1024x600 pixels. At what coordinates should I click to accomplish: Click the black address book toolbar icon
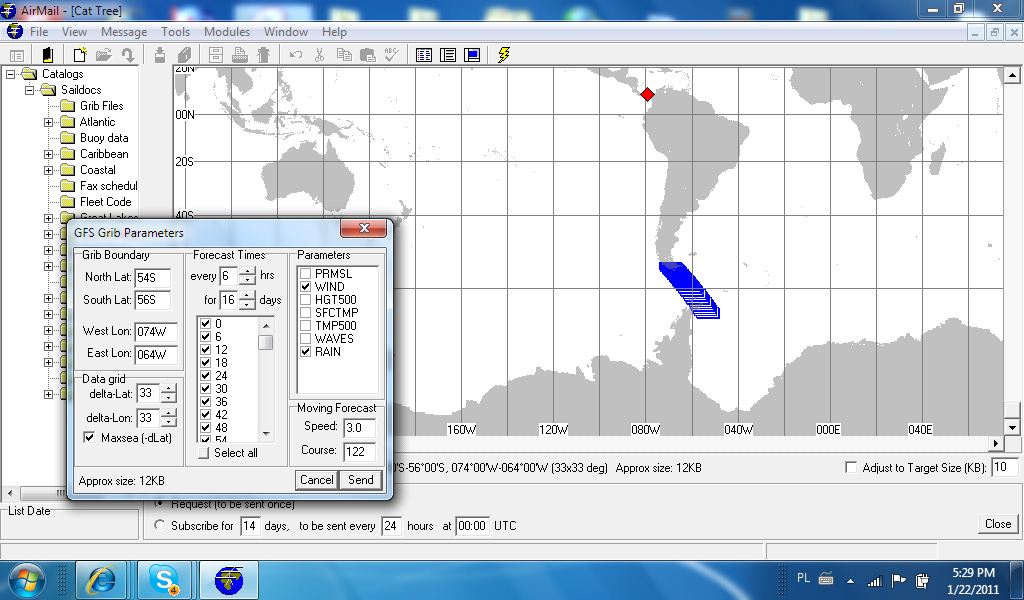click(47, 55)
